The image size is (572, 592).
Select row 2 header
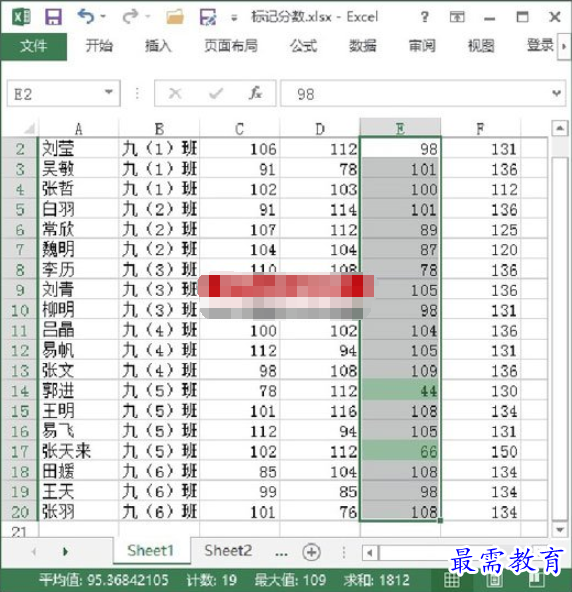(20, 148)
